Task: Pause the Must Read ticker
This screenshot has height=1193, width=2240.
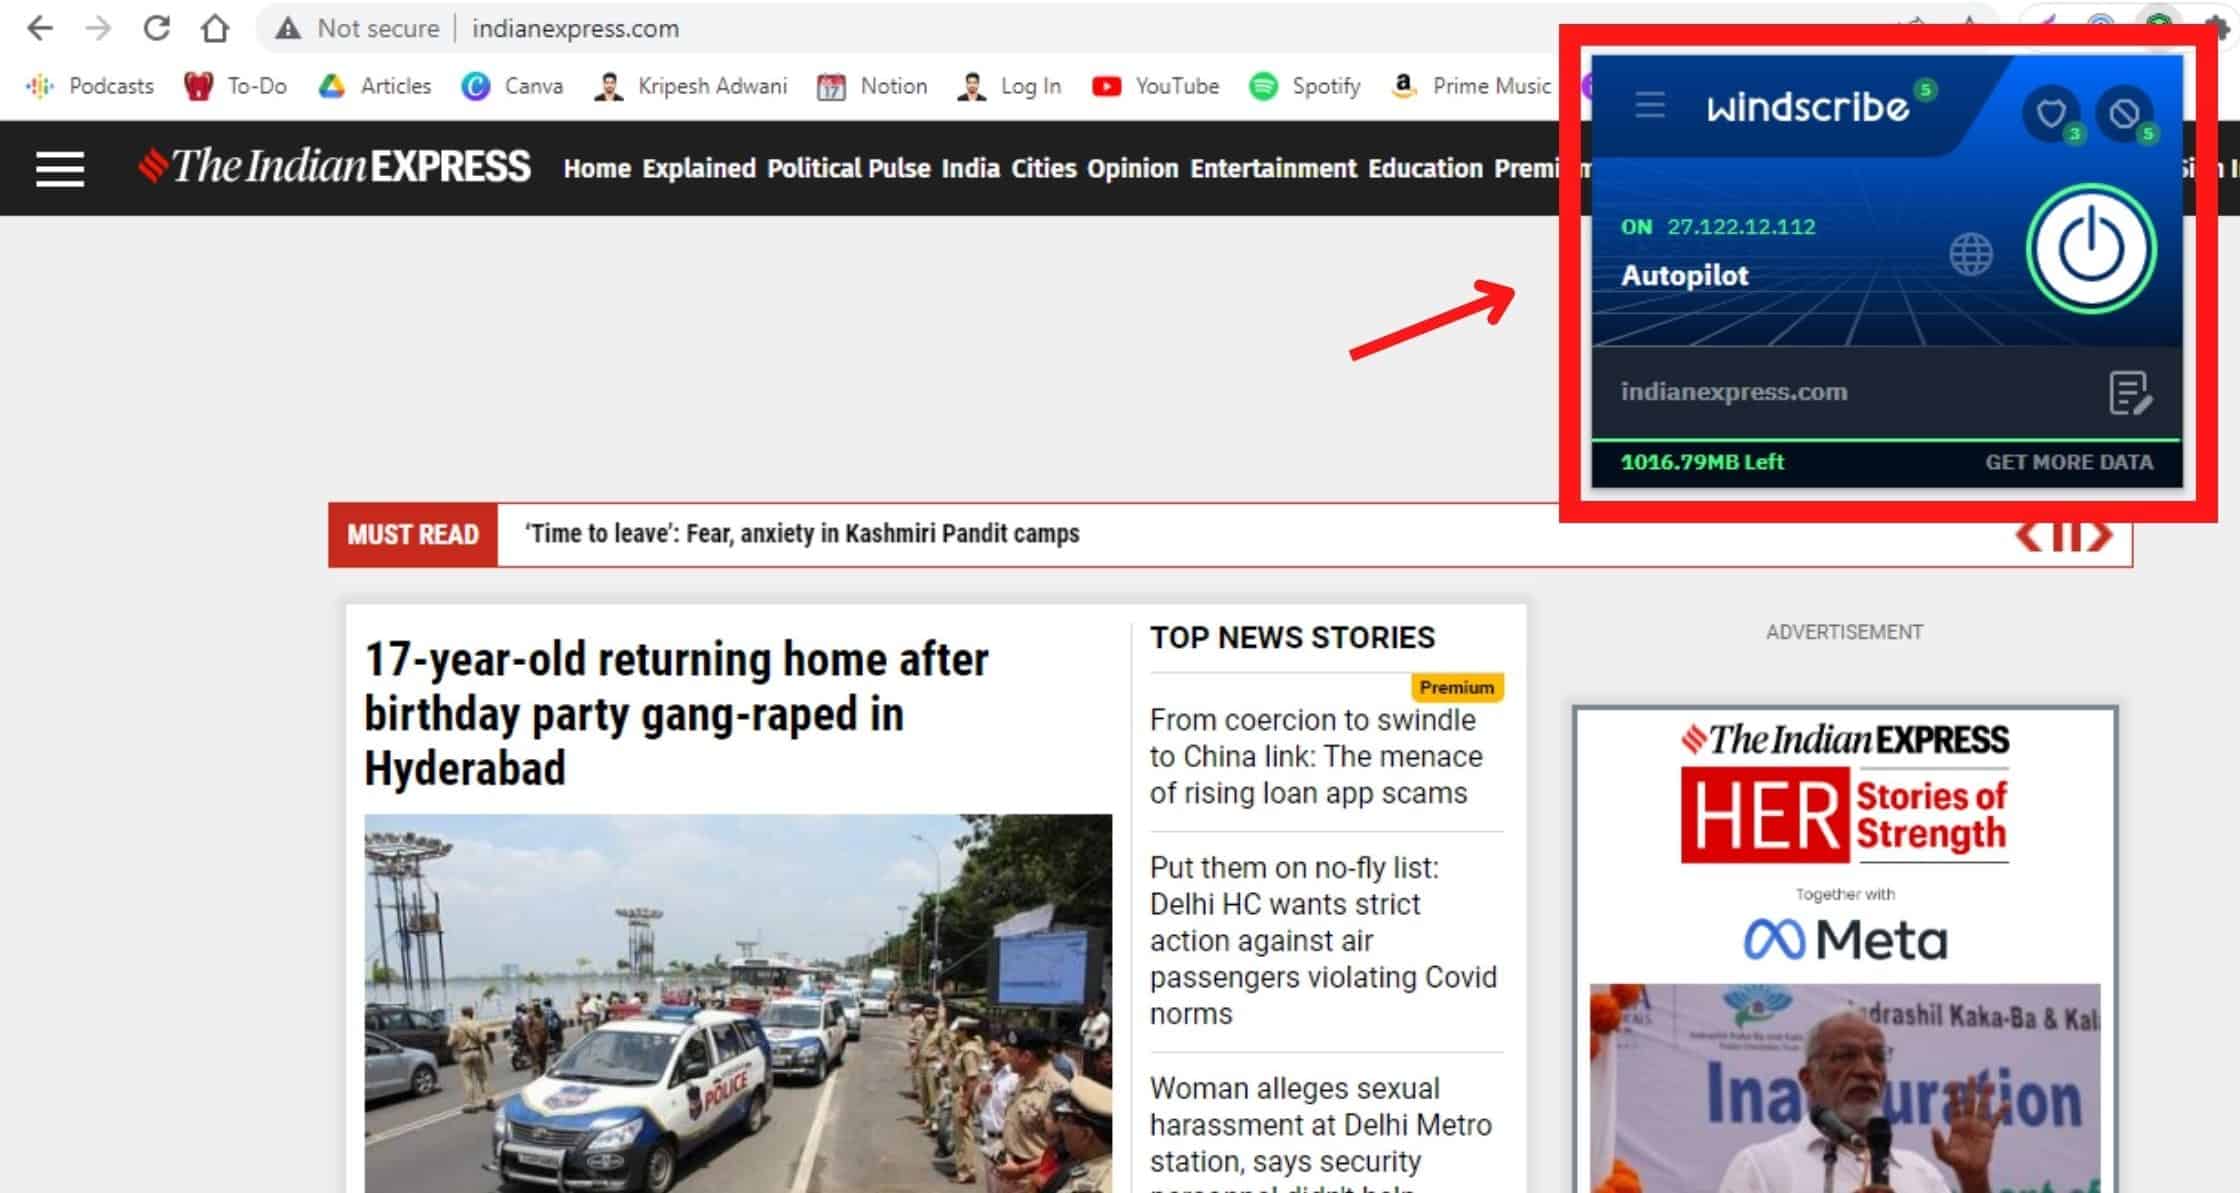Action: (2065, 536)
